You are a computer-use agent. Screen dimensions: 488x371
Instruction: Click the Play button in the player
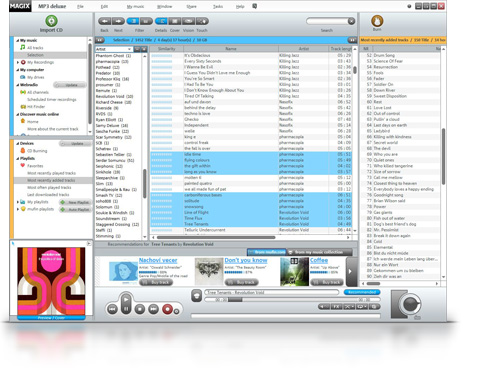coord(126,299)
